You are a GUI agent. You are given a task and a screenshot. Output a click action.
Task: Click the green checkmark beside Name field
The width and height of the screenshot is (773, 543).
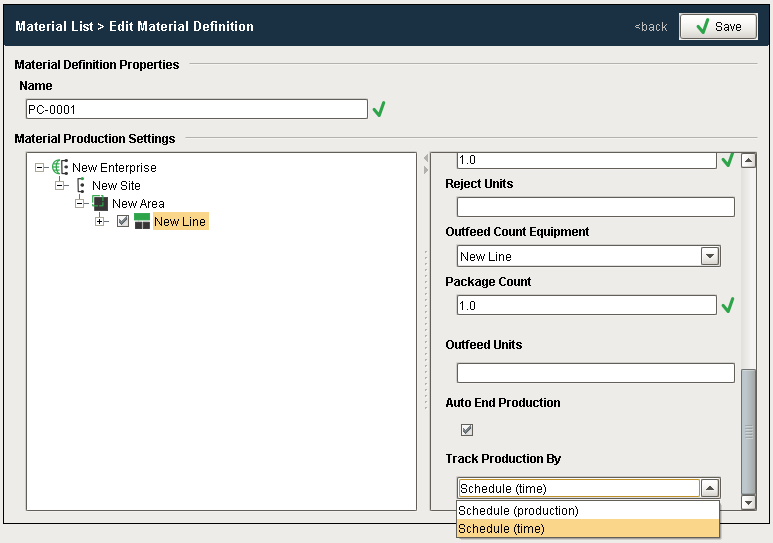pos(379,110)
